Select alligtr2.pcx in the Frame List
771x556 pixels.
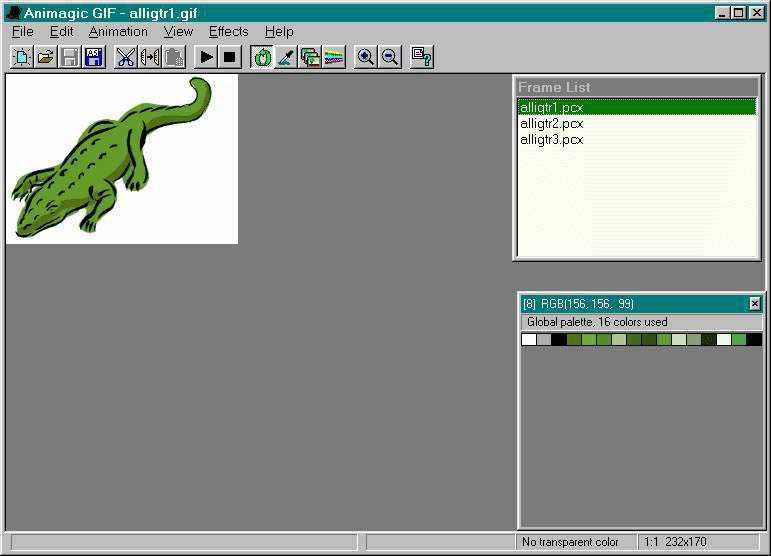click(551, 123)
